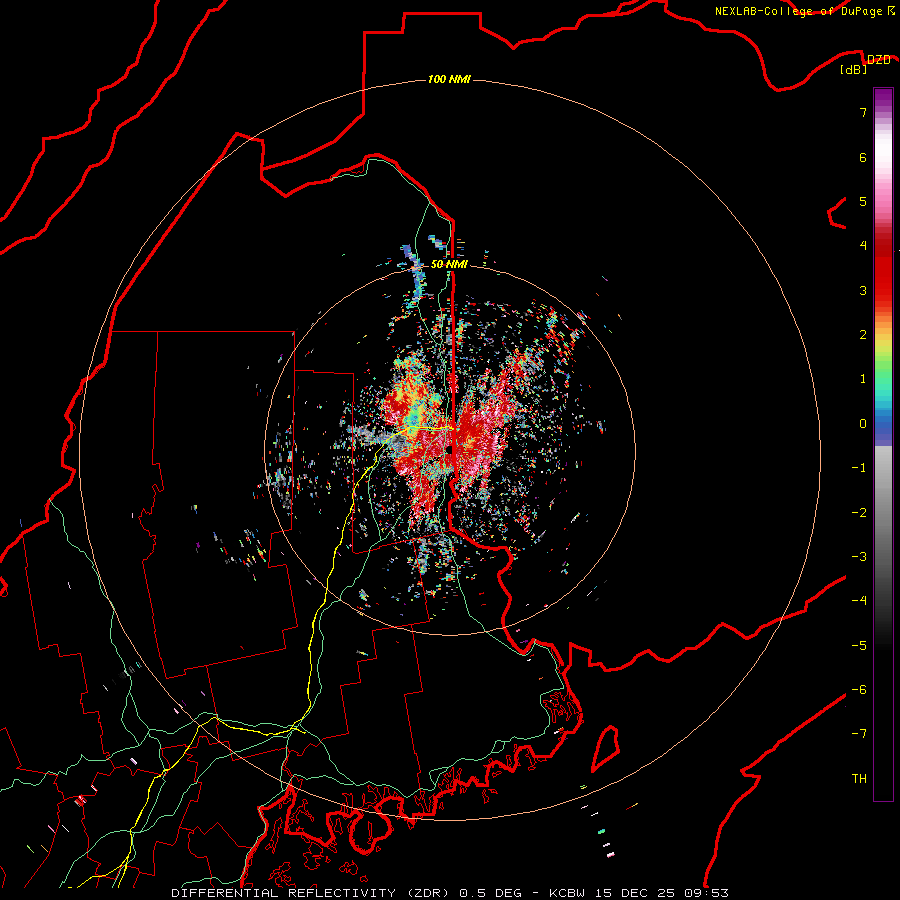This screenshot has width=900, height=900.
Task: Click the 0 value on the color scale
Action: (863, 424)
